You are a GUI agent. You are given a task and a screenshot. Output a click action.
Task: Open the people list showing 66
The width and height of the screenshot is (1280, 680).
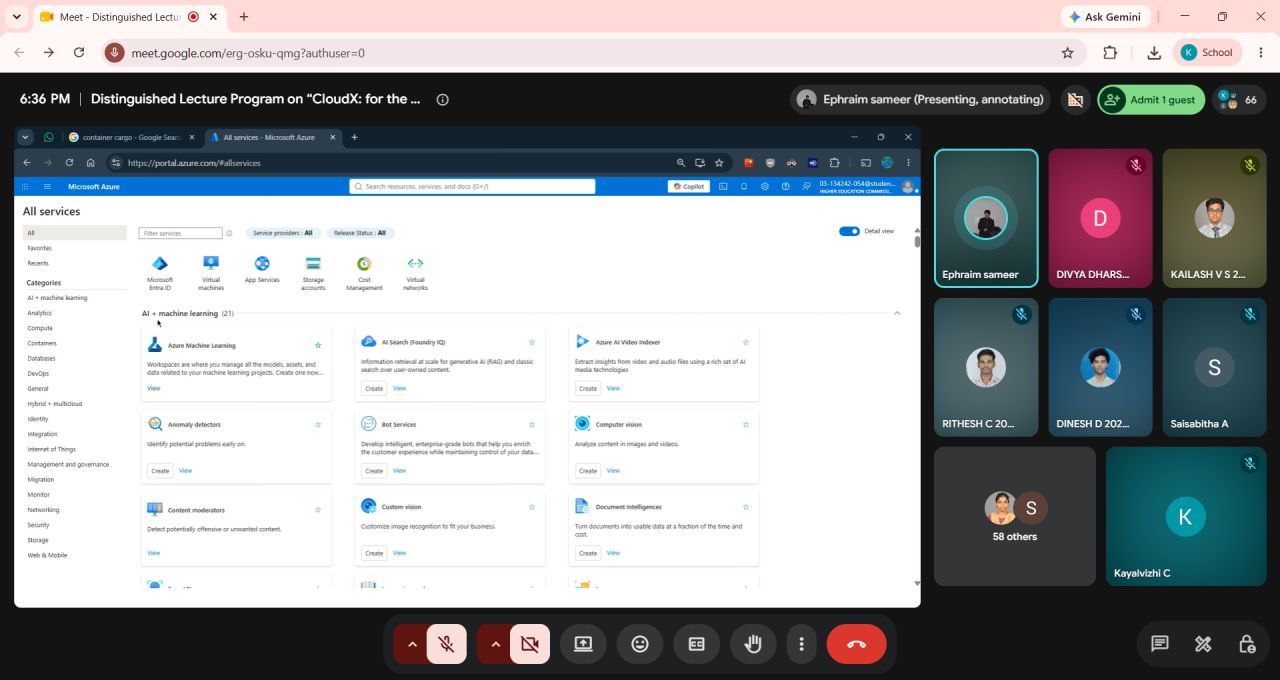(x=1239, y=99)
